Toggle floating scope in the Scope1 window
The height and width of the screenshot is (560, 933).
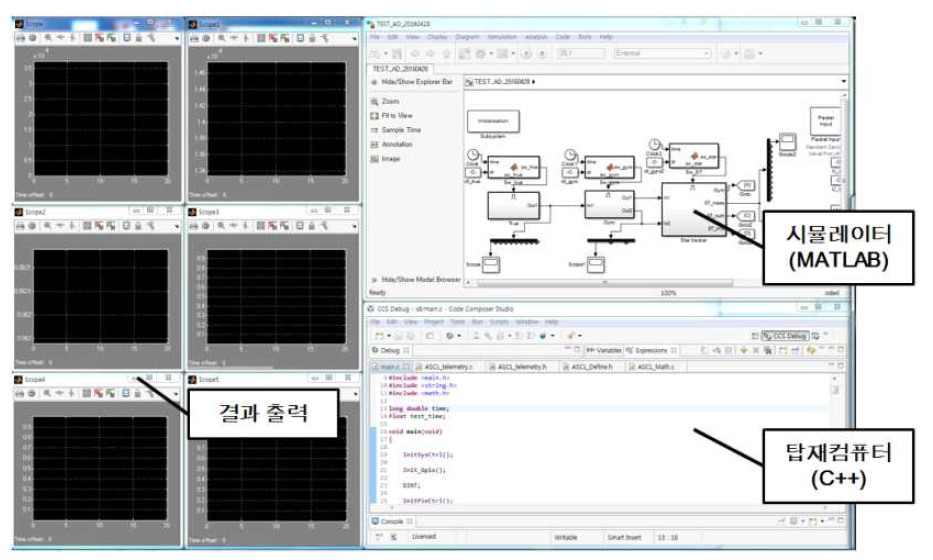point(300,38)
